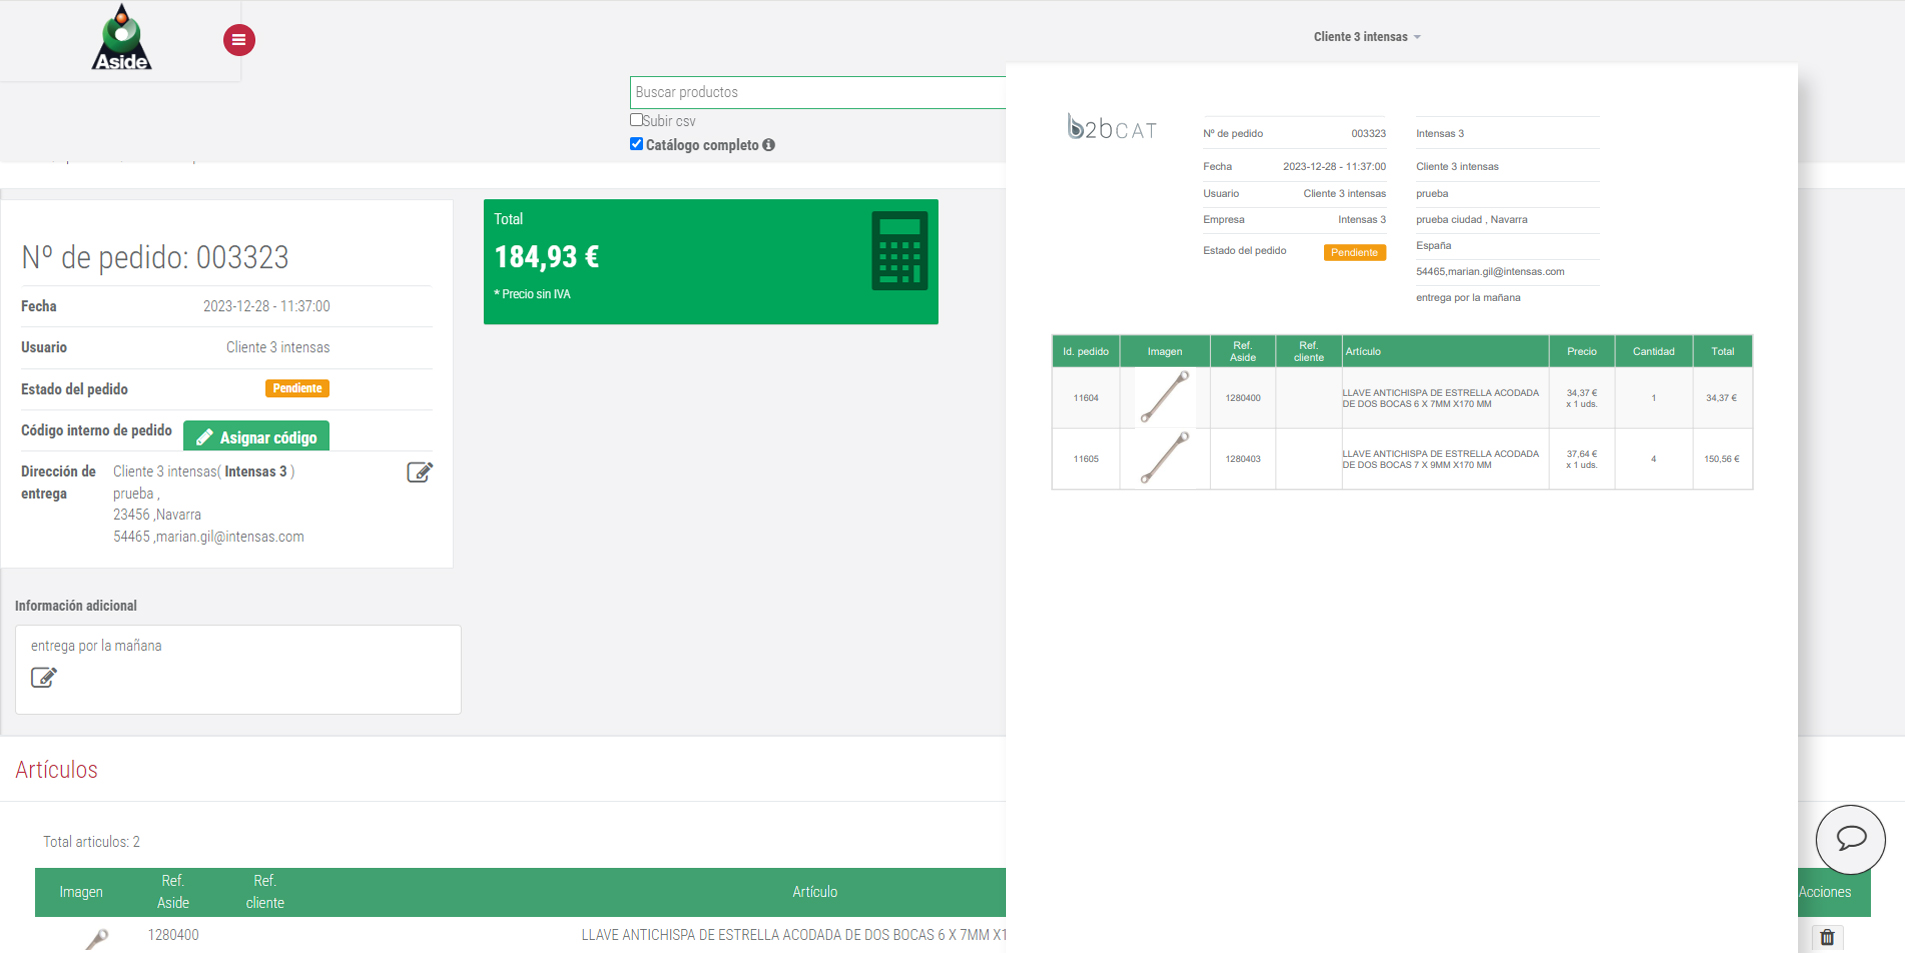Type in the Buscar productos field
Image resolution: width=1905 pixels, height=953 pixels.
tap(817, 92)
